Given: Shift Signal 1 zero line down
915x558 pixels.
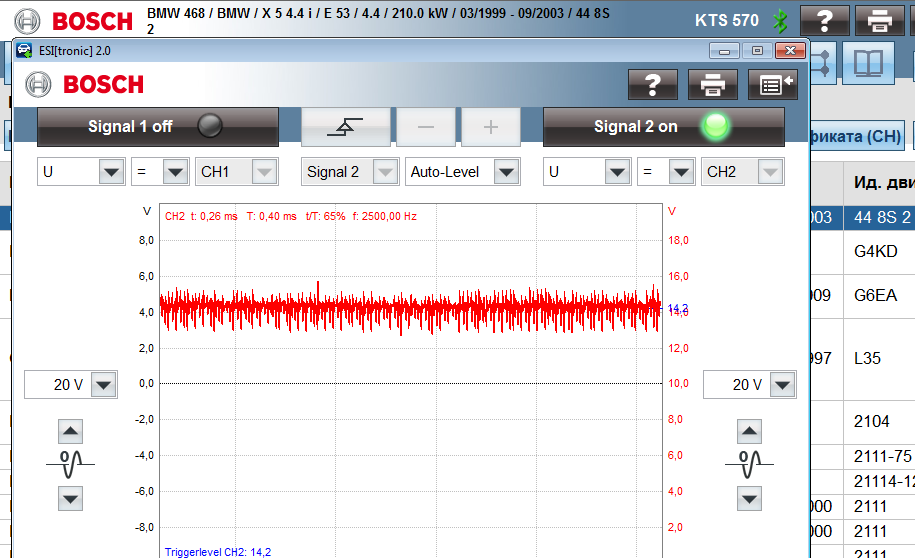Looking at the screenshot, I should point(71,499).
